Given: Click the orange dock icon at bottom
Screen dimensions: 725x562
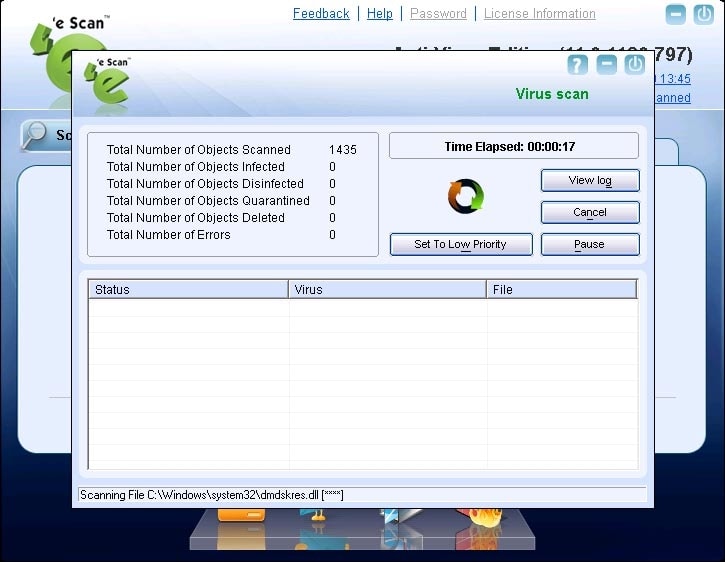Looking at the screenshot, I should [241, 515].
